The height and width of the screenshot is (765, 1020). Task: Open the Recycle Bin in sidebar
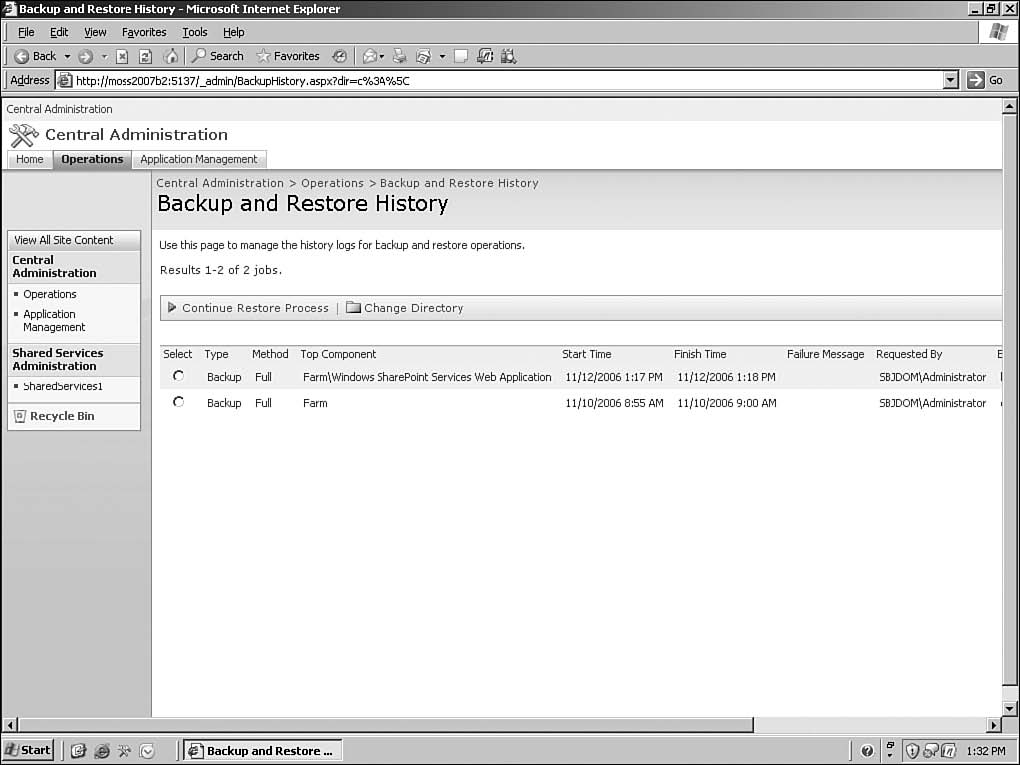point(62,416)
